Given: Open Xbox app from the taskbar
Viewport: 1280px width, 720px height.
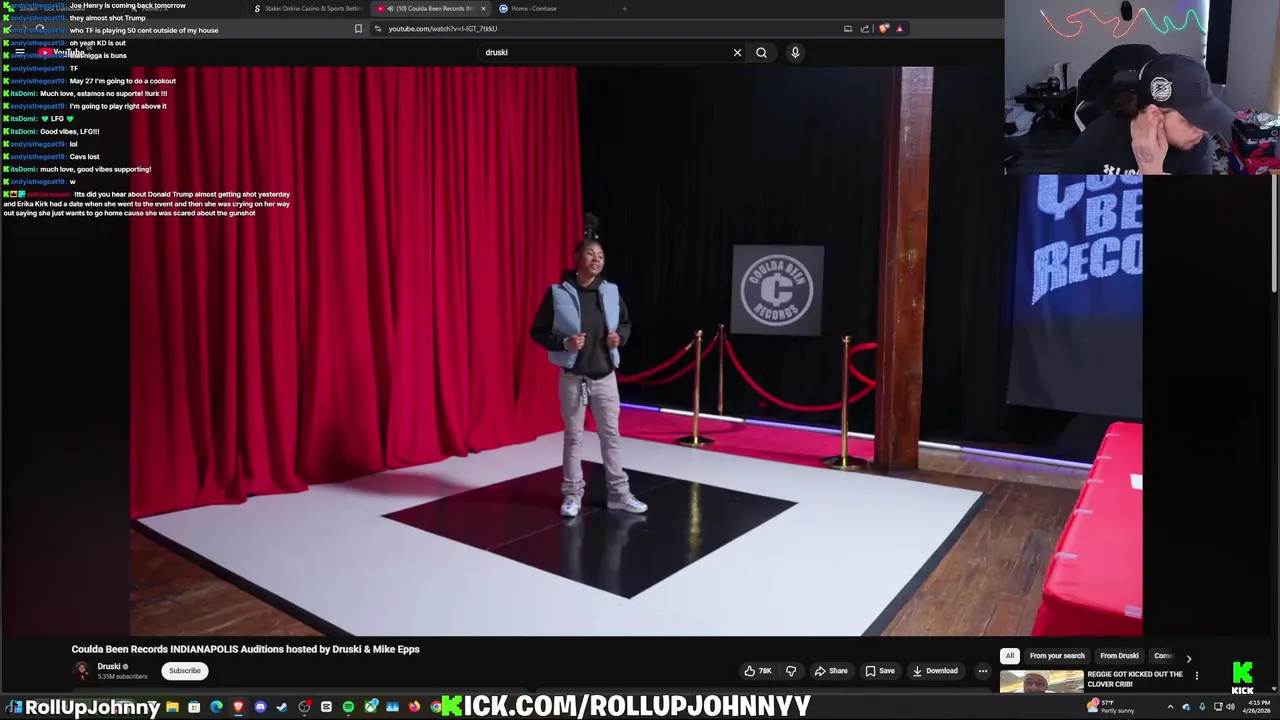Looking at the screenshot, I should pos(370,707).
